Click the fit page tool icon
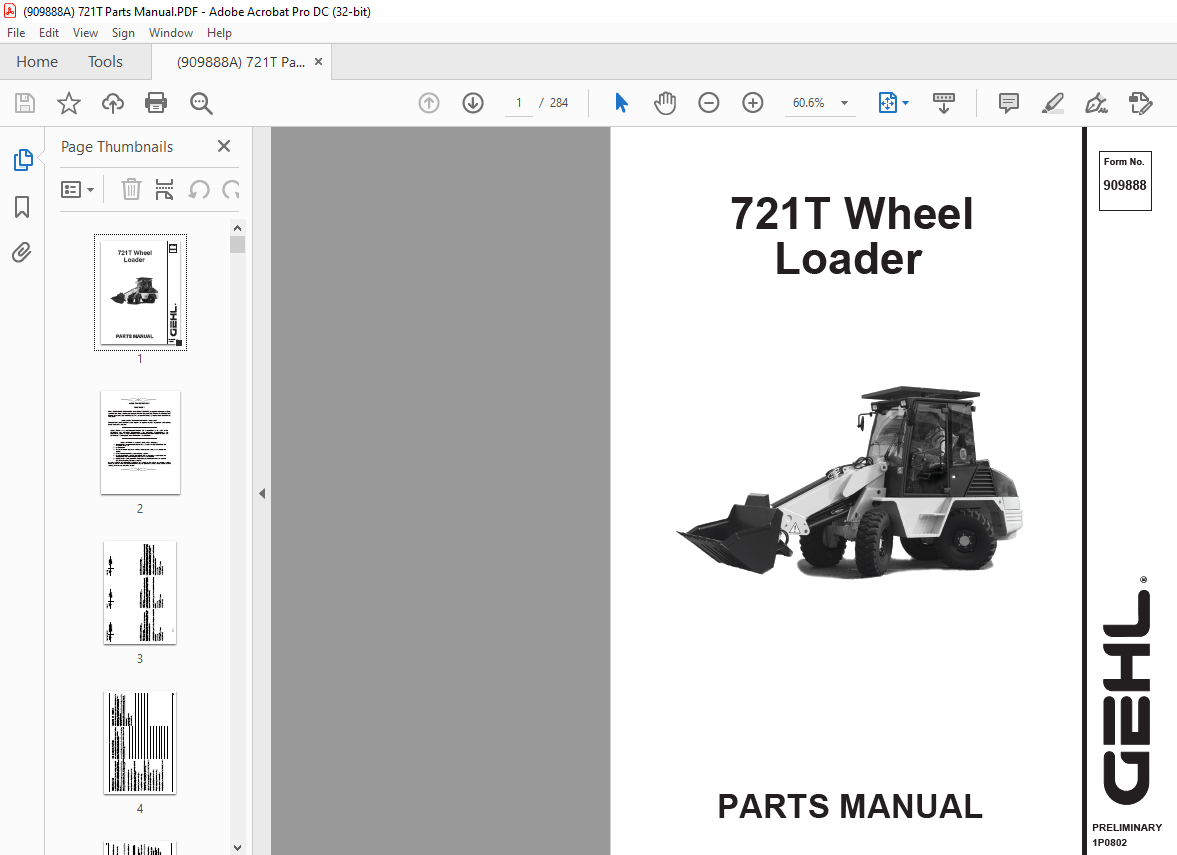Screen dimensions: 1177x855 pyautogui.click(x=887, y=103)
